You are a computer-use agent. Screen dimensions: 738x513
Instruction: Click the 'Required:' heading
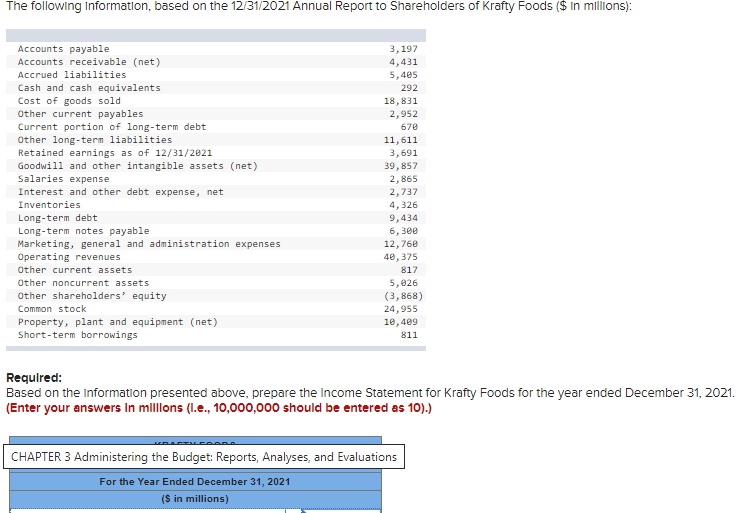(x=34, y=378)
